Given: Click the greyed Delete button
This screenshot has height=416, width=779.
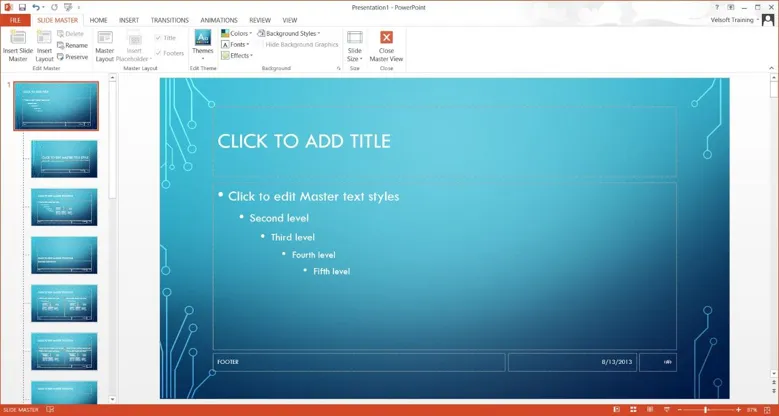Looking at the screenshot, I should point(71,34).
